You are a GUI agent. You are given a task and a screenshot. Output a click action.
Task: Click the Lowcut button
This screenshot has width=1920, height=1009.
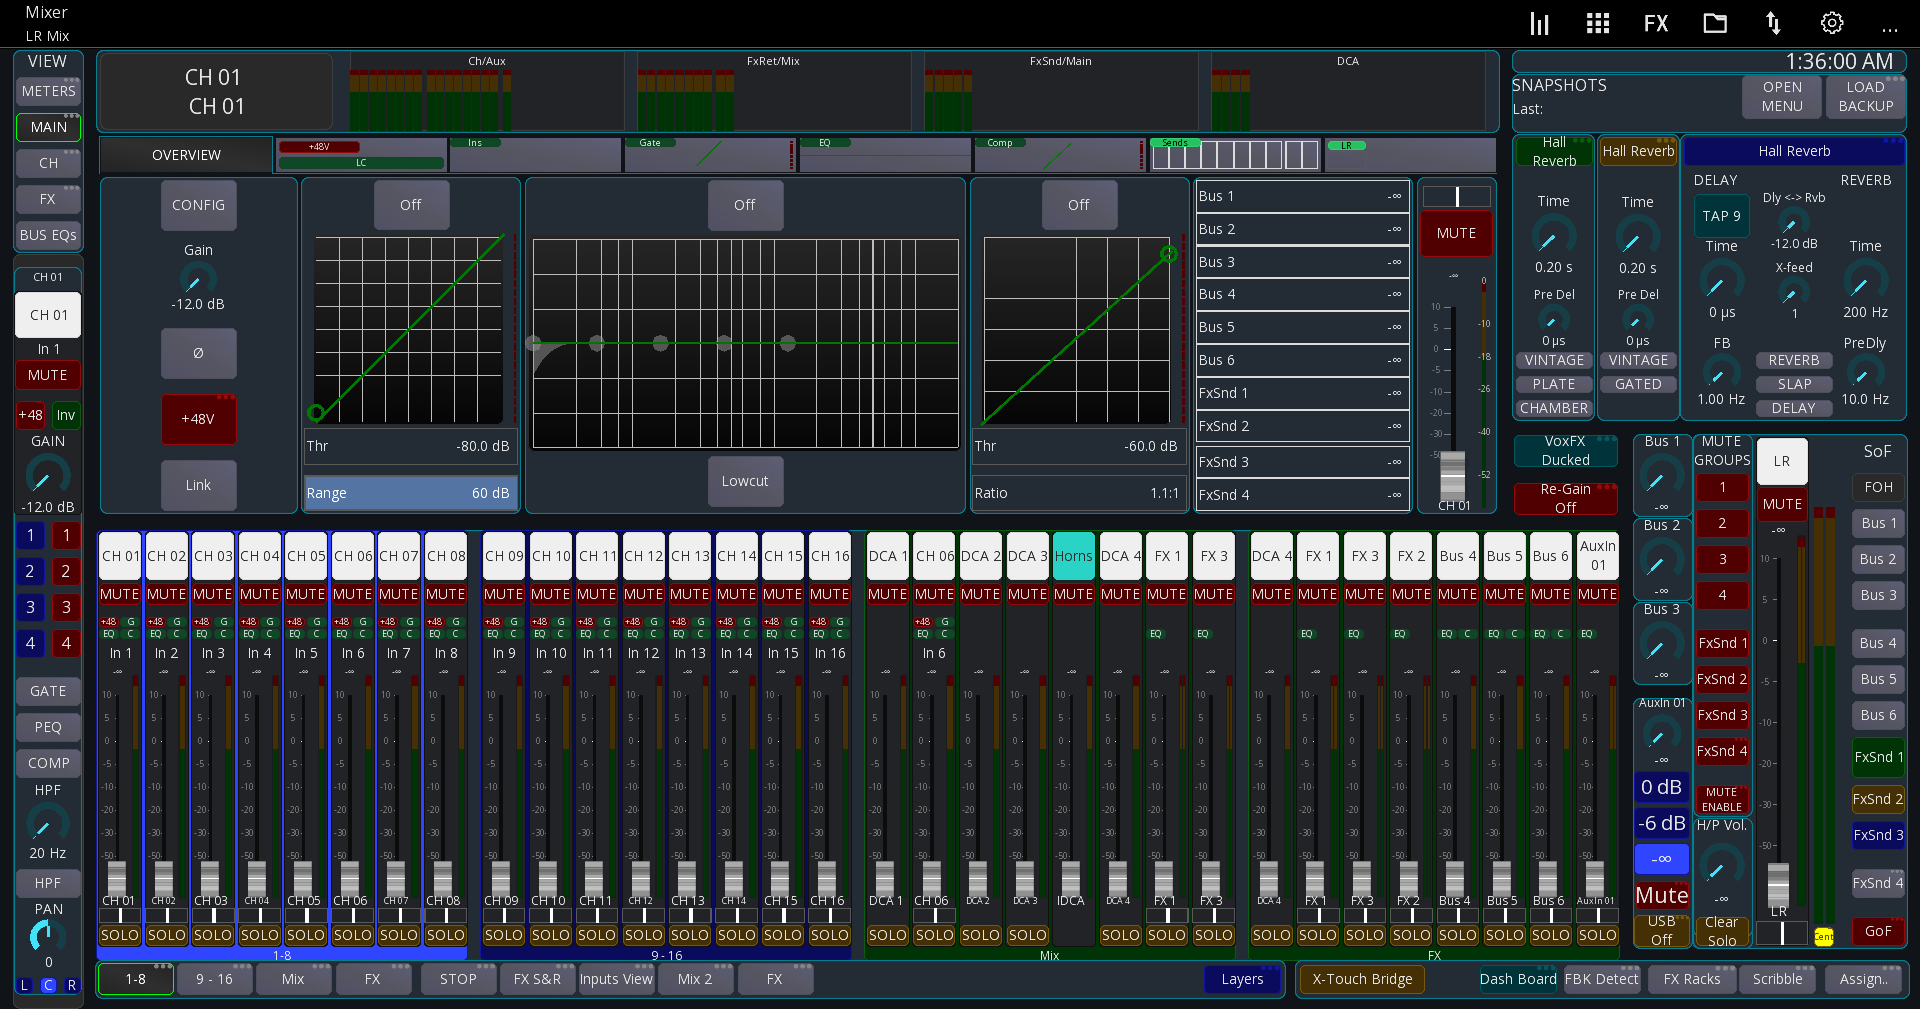point(745,481)
